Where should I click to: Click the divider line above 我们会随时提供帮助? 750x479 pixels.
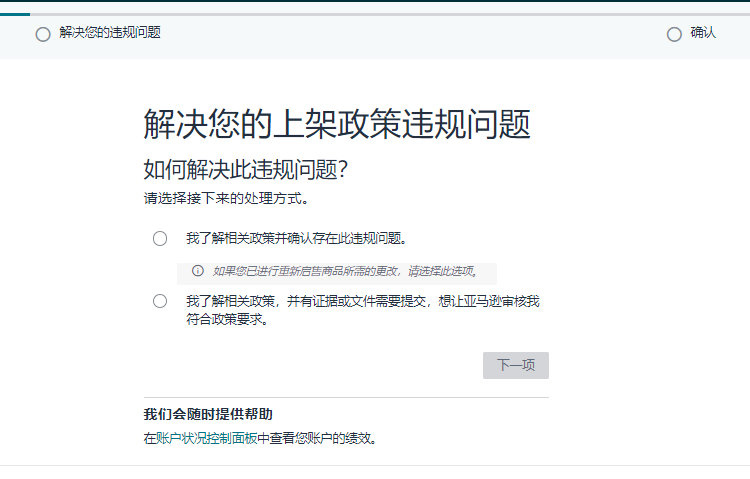(x=346, y=397)
